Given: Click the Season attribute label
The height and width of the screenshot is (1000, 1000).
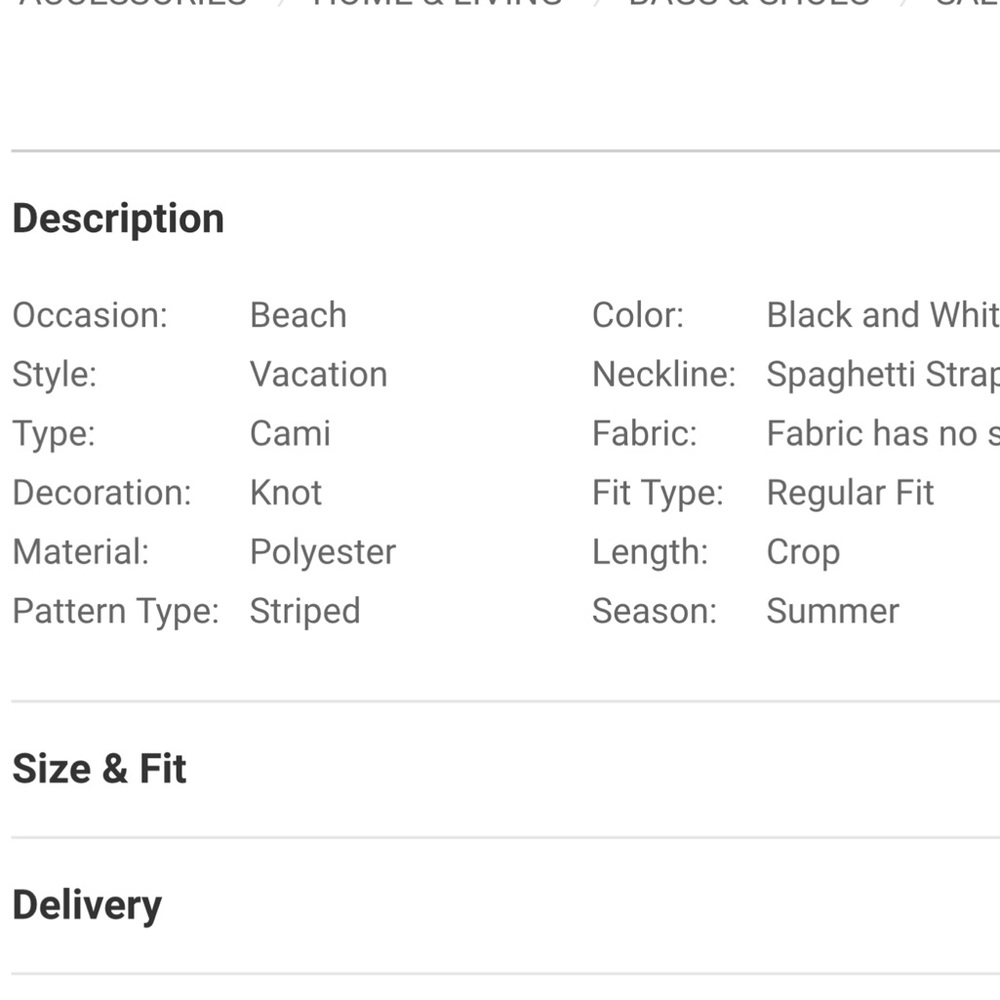Looking at the screenshot, I should [654, 611].
